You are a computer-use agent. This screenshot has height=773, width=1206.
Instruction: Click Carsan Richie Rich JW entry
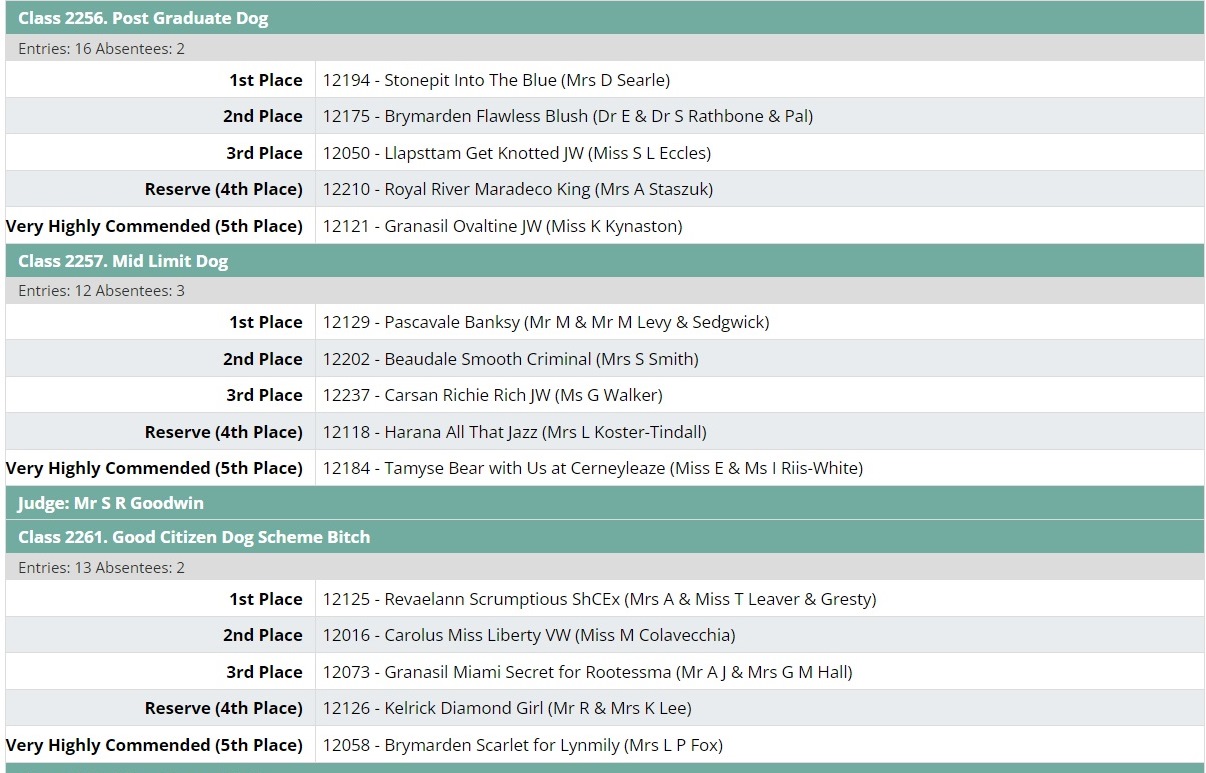[x=492, y=395]
